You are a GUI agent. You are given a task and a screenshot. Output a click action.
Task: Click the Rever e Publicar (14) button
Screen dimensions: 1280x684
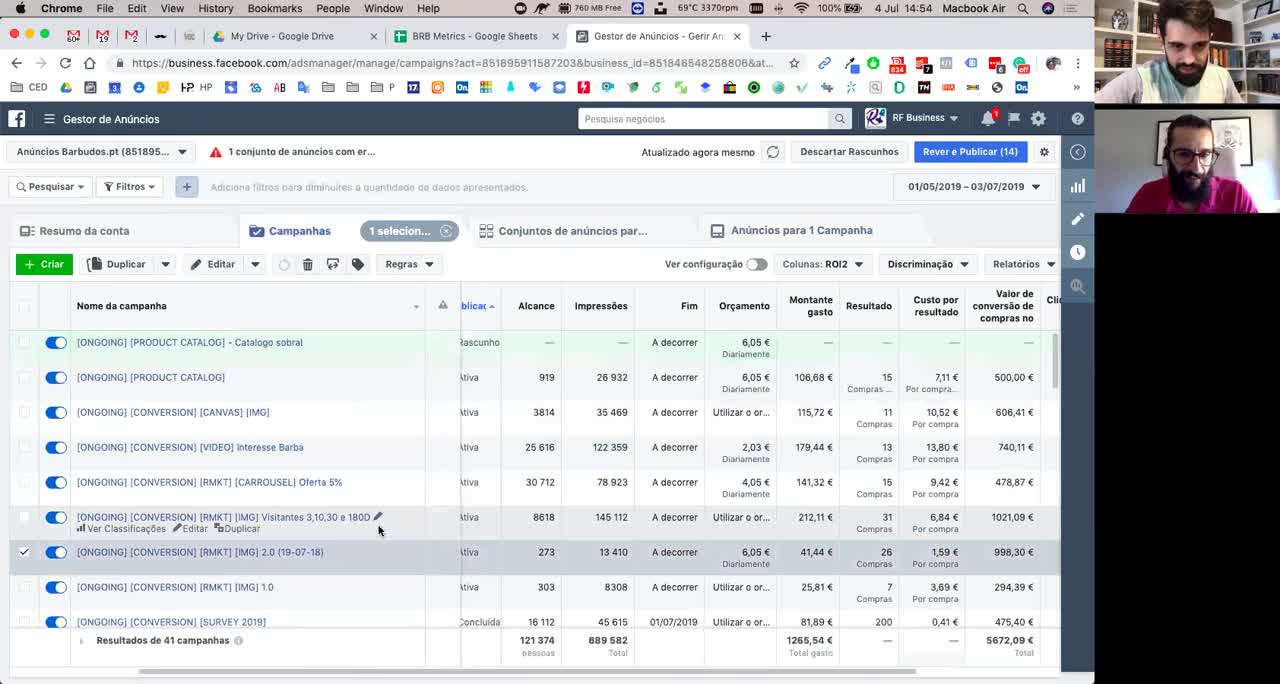[969, 152]
